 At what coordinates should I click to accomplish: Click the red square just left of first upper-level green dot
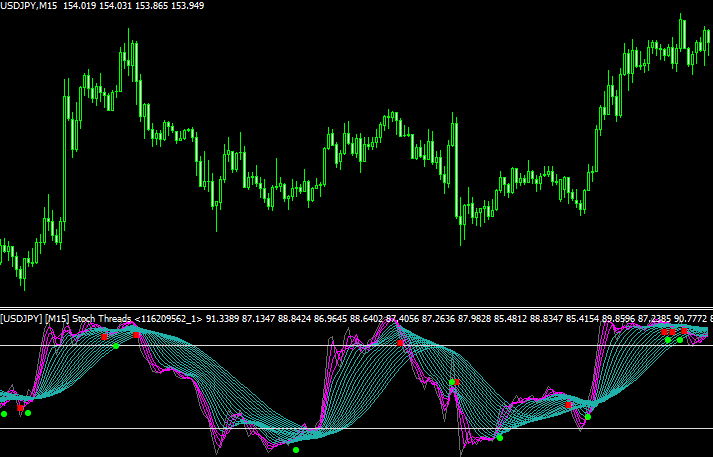[x=104, y=337]
